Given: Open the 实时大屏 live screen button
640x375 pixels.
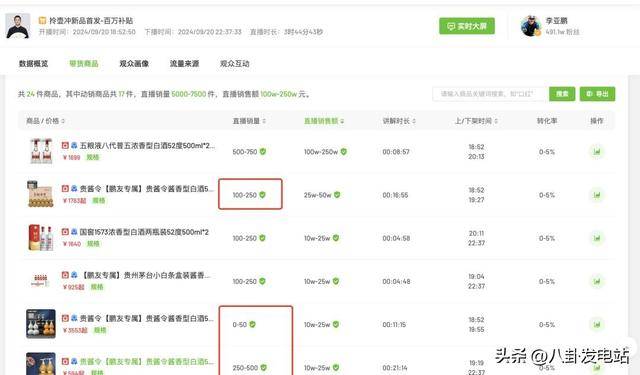Looking at the screenshot, I should 467,26.
